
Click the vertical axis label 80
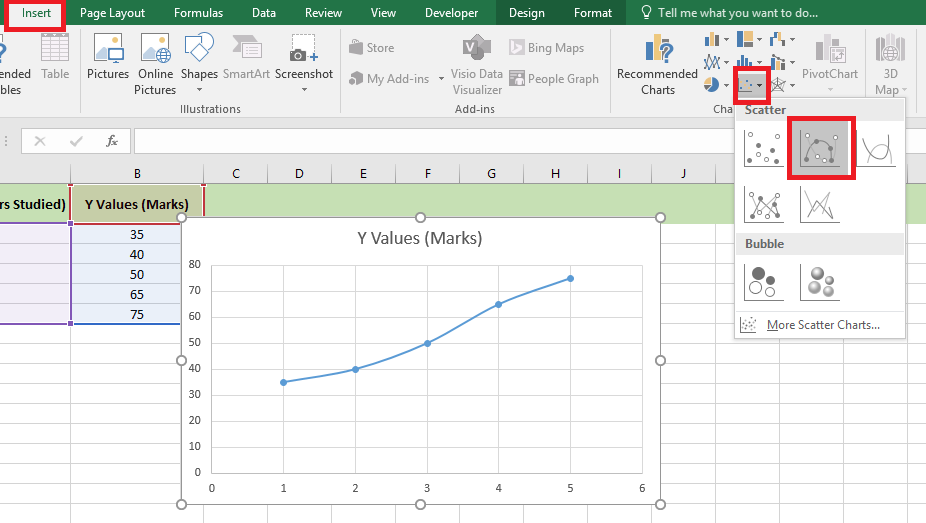pyautogui.click(x=195, y=264)
